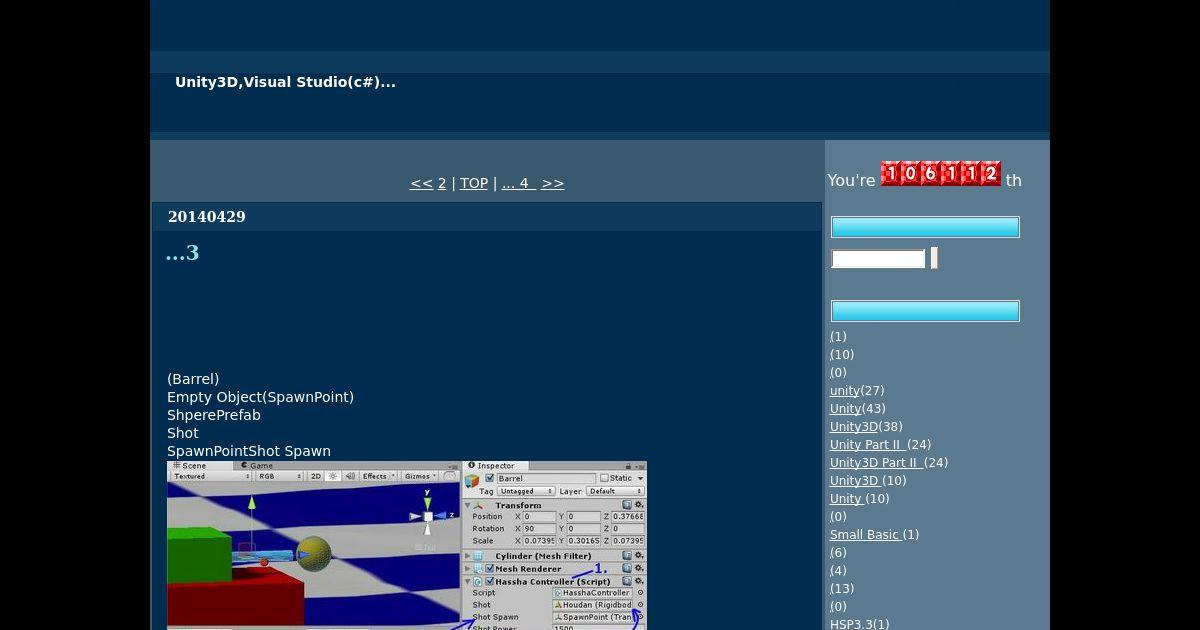Click the sidebar search text field

(x=878, y=259)
